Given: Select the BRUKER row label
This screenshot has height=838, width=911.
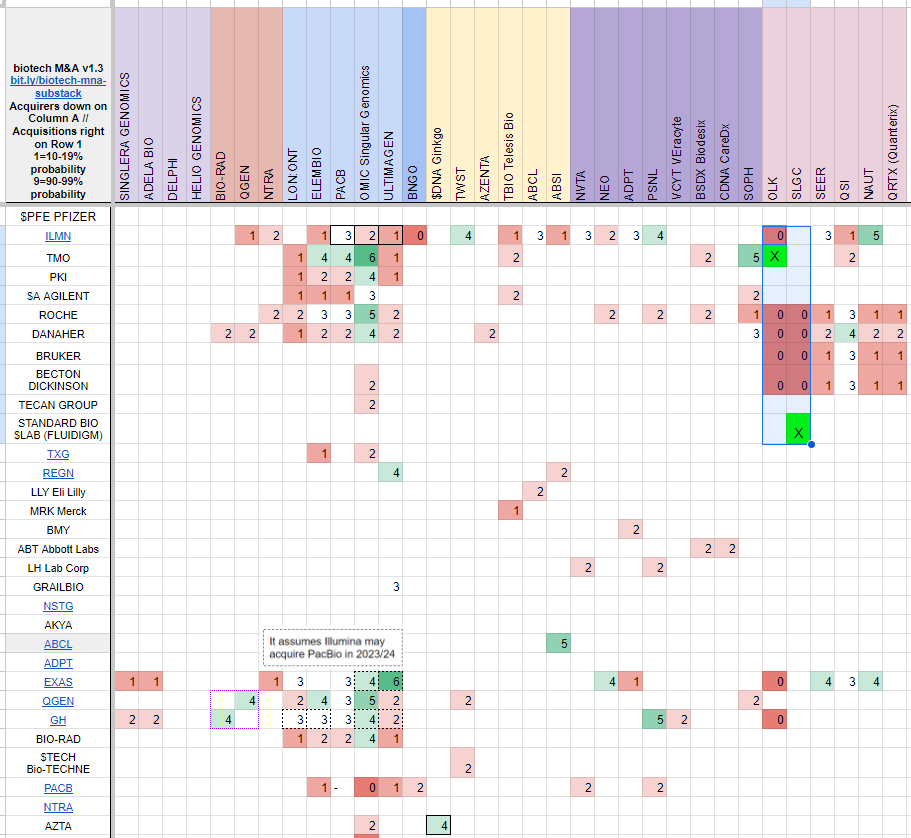Looking at the screenshot, I should 58,356.
